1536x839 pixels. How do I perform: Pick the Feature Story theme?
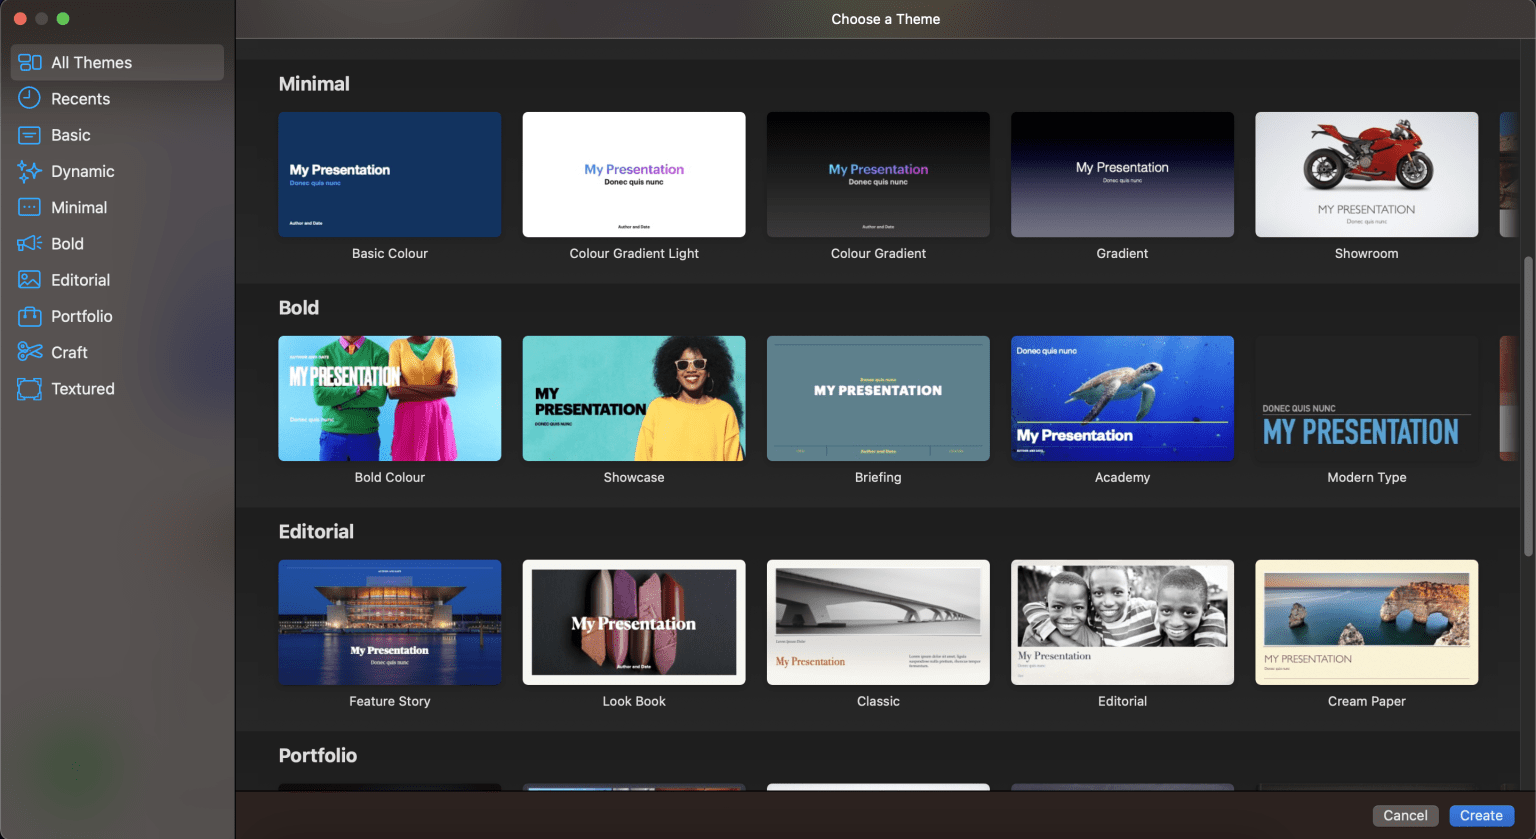point(389,622)
